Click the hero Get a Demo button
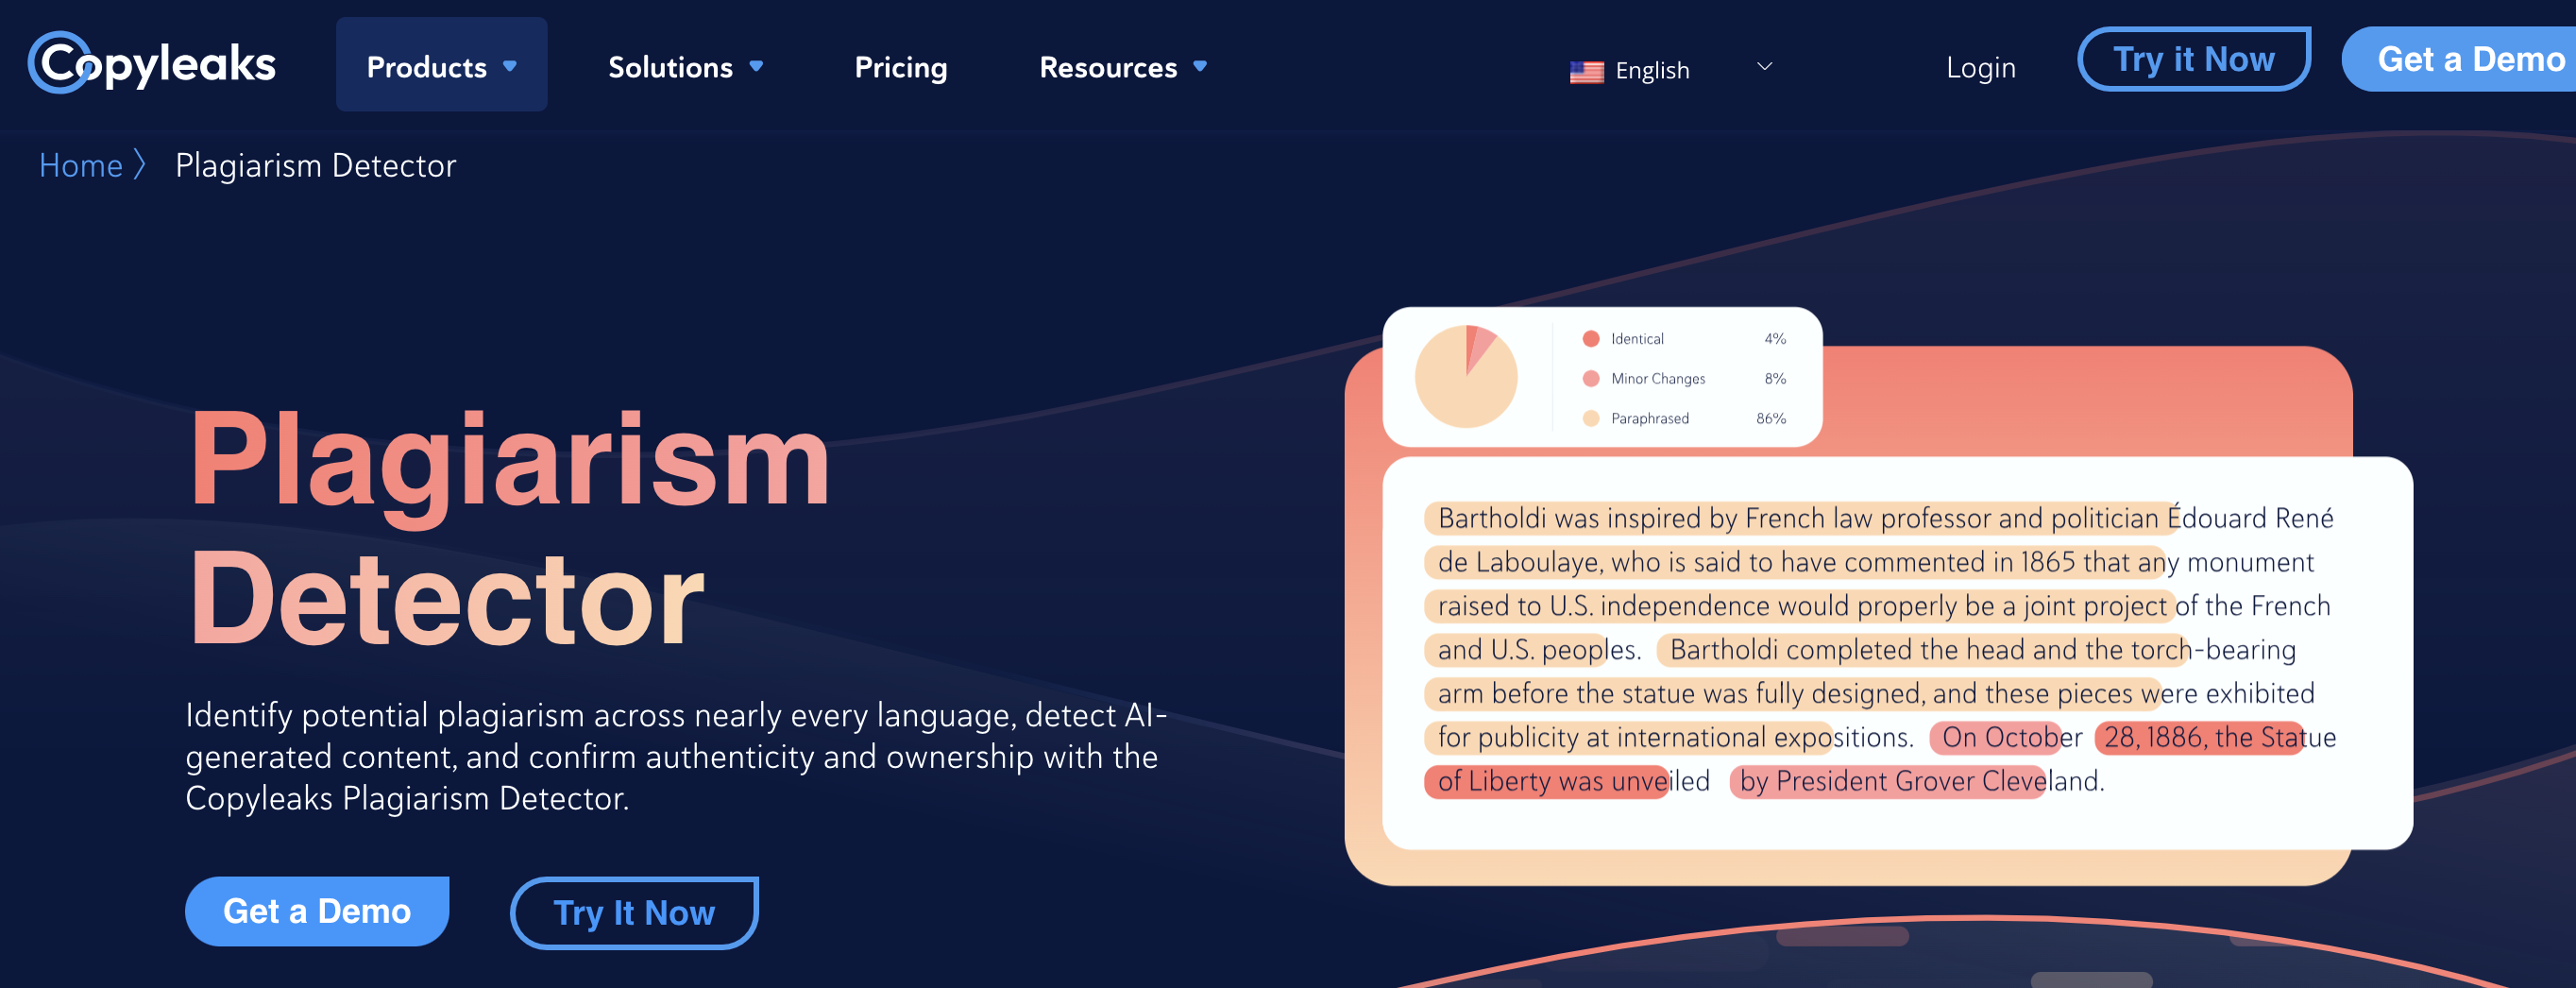 [317, 911]
